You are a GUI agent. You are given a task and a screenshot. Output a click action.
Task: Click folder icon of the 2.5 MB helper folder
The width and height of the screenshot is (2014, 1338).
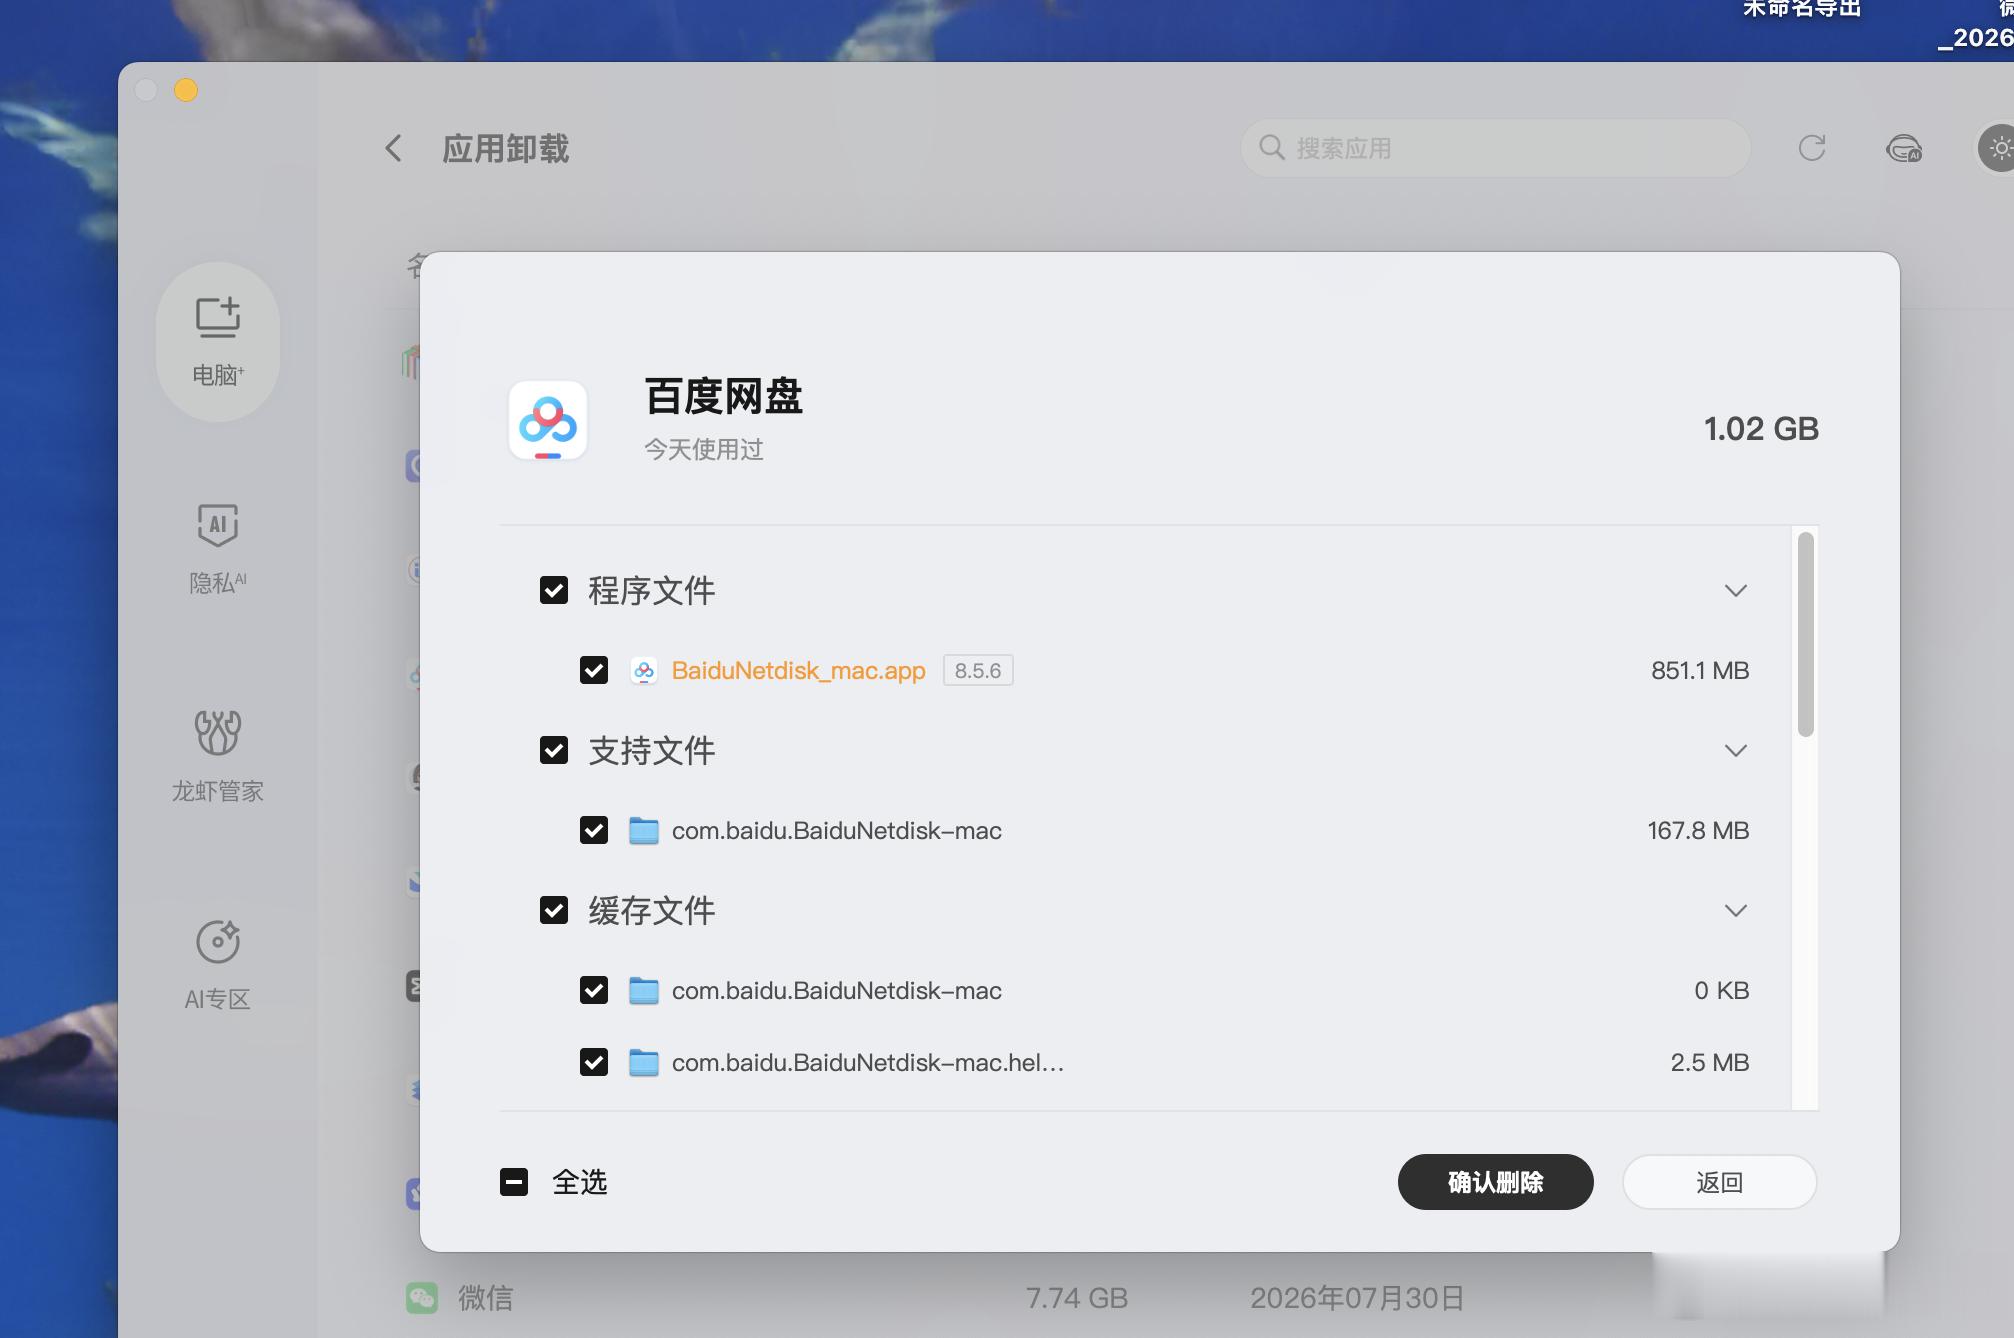(644, 1062)
